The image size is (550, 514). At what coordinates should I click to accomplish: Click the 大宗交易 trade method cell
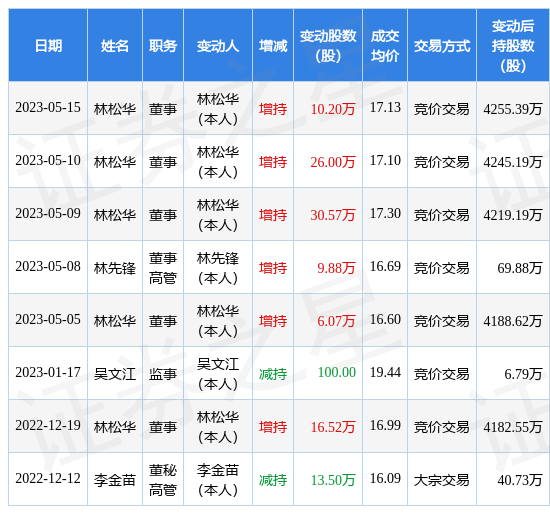coord(442,480)
